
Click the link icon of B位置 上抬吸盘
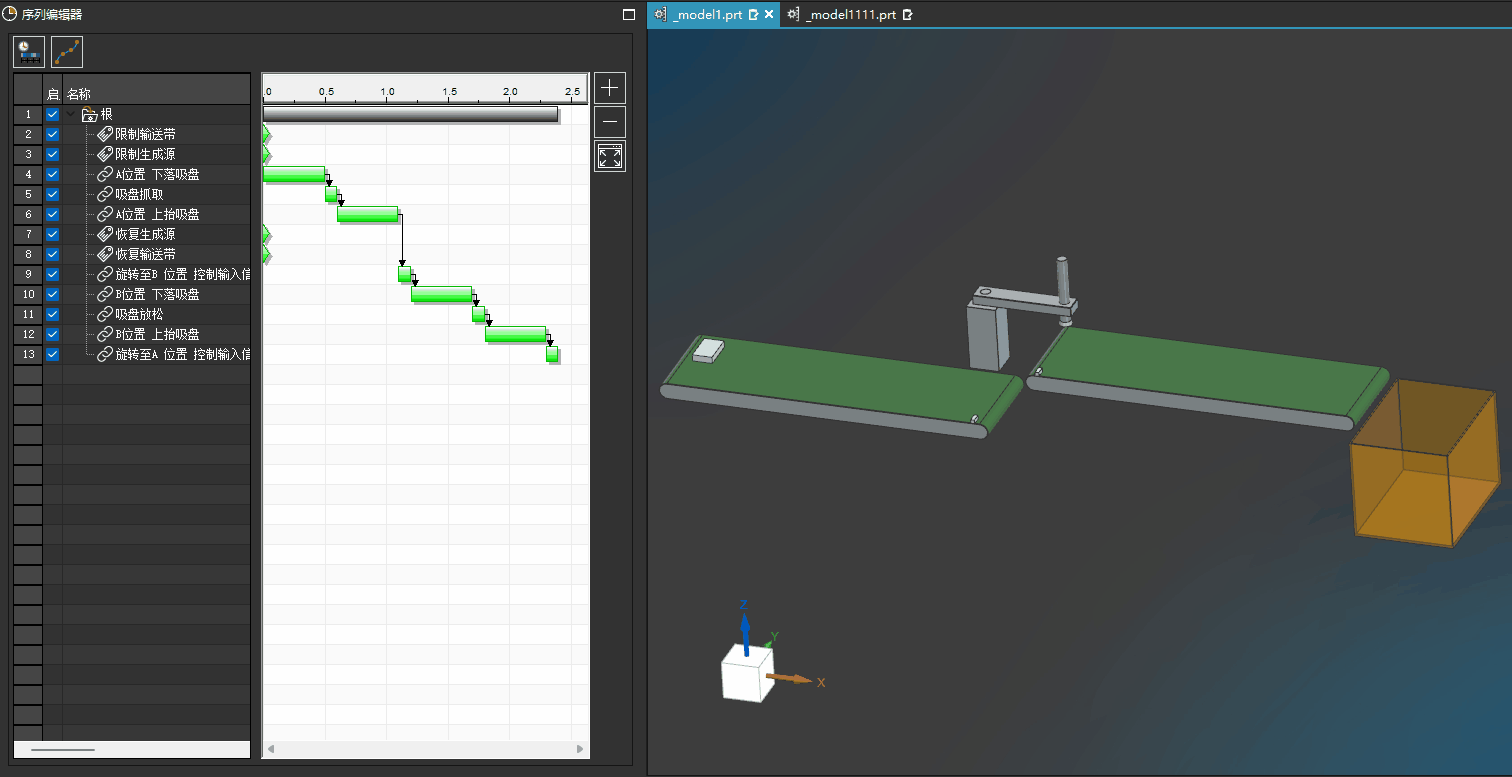105,334
